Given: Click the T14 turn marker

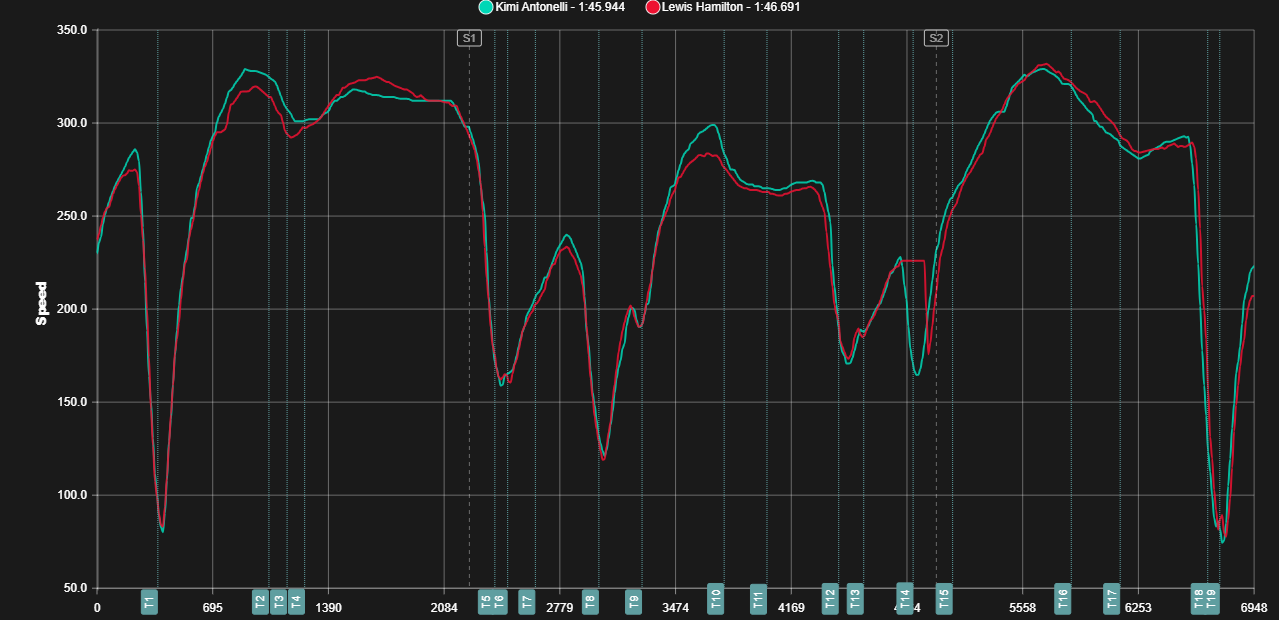Looking at the screenshot, I should pyautogui.click(x=905, y=598).
